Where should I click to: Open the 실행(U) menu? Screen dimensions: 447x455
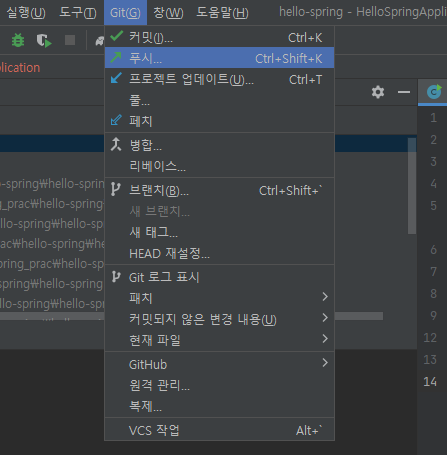tap(26, 13)
